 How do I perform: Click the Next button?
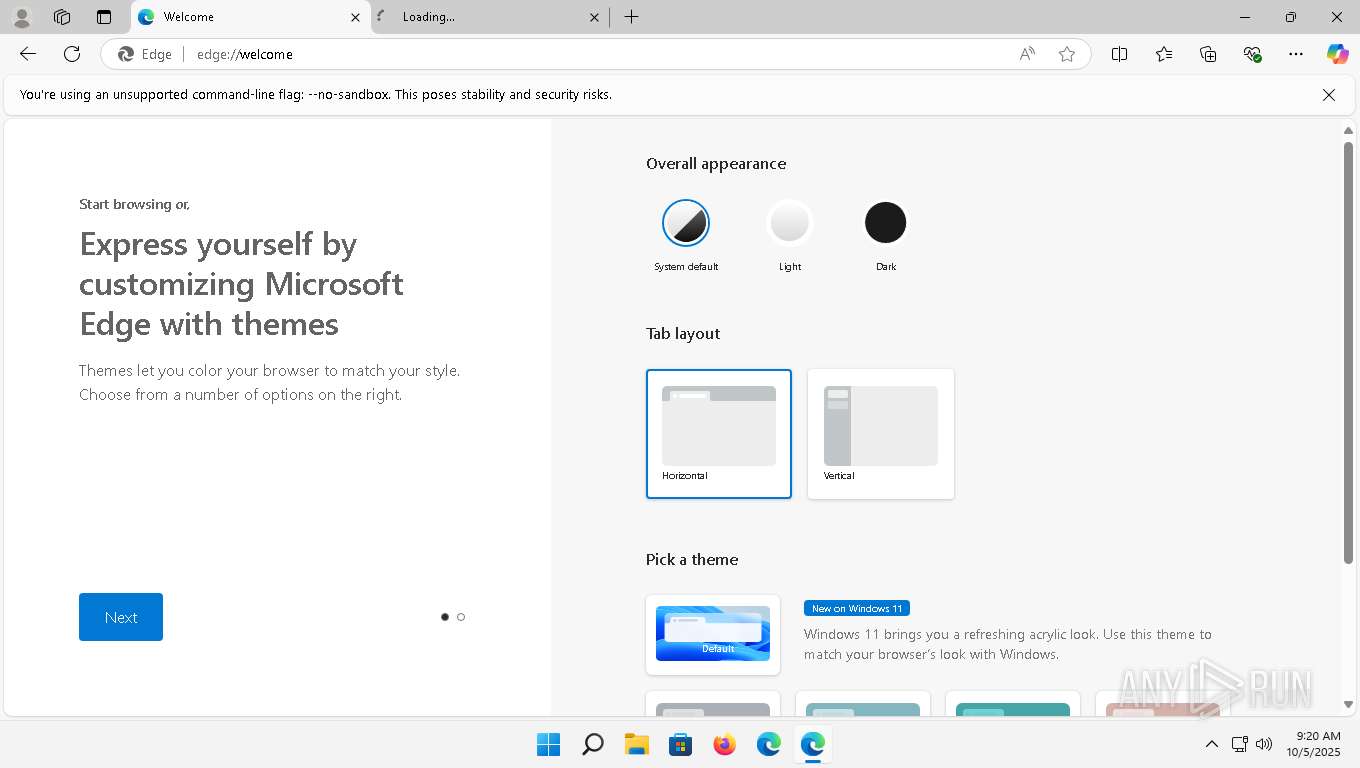[x=121, y=617]
